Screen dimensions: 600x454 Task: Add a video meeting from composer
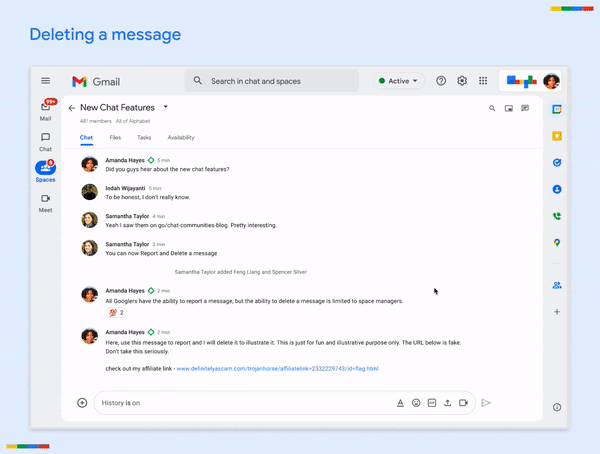click(x=463, y=403)
